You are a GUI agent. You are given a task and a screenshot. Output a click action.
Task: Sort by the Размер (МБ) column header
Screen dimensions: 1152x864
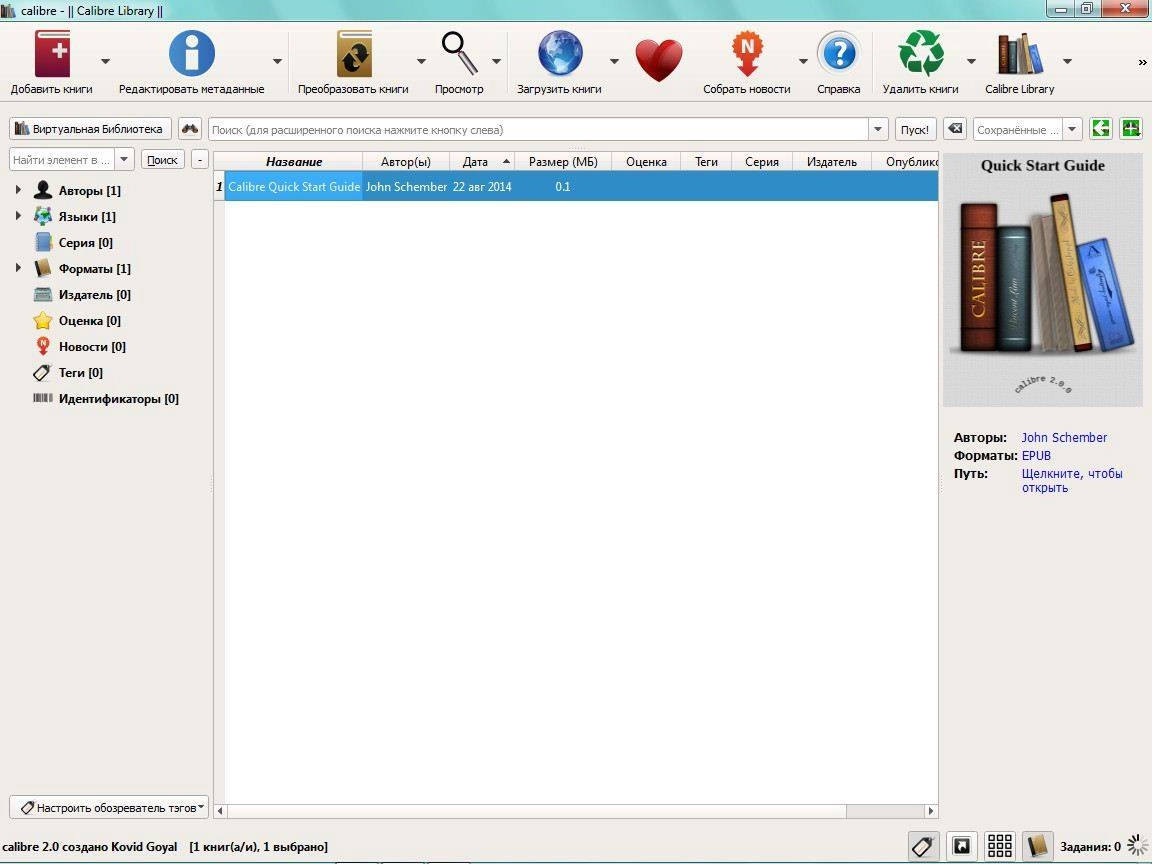[x=563, y=162]
